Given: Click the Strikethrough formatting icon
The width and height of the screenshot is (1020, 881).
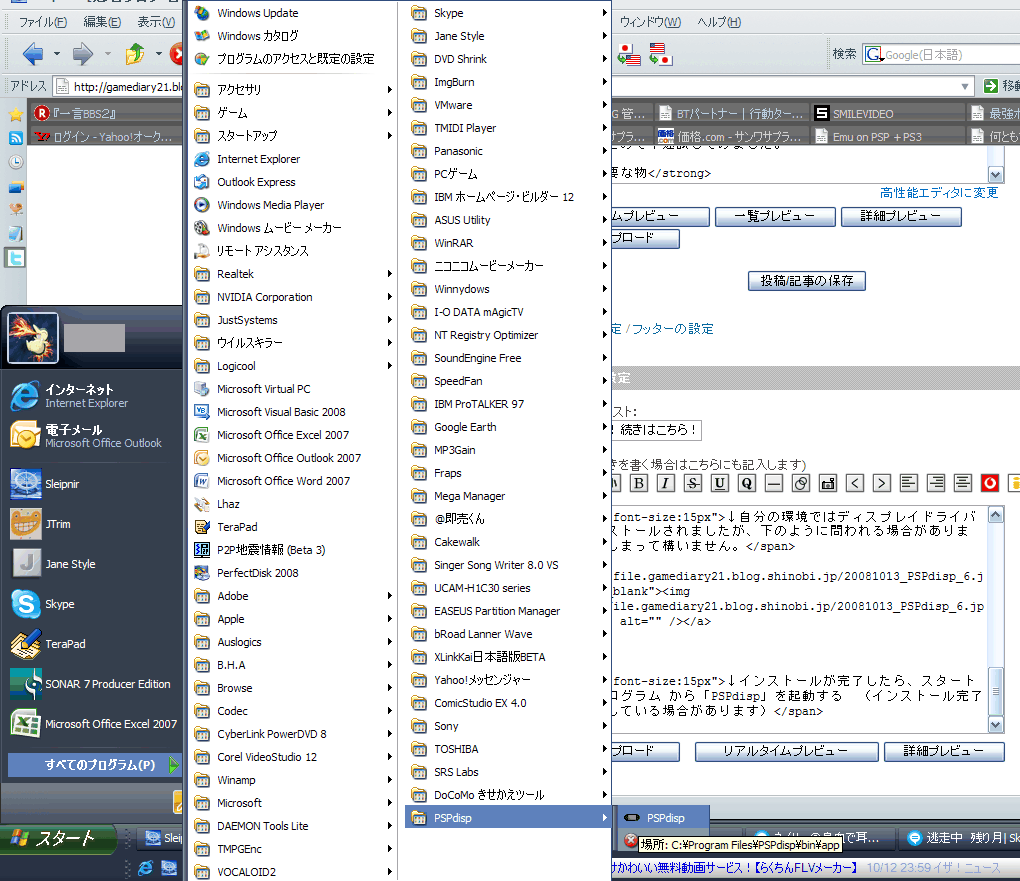Looking at the screenshot, I should click(693, 483).
